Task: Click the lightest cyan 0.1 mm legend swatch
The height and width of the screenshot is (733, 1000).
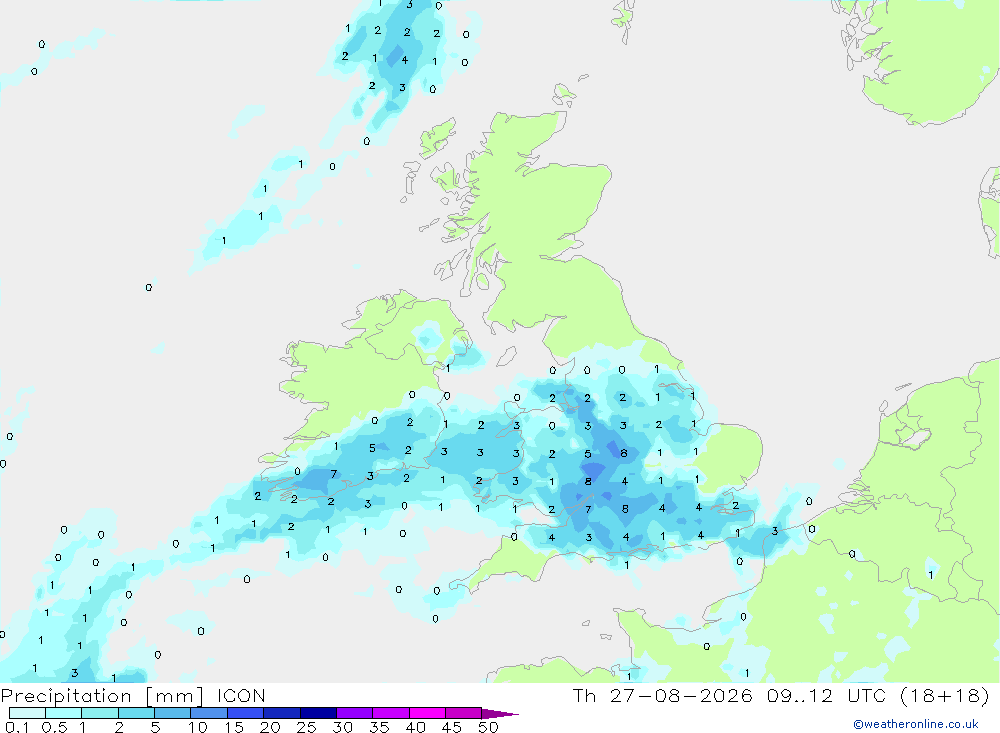Action: click(x=27, y=713)
